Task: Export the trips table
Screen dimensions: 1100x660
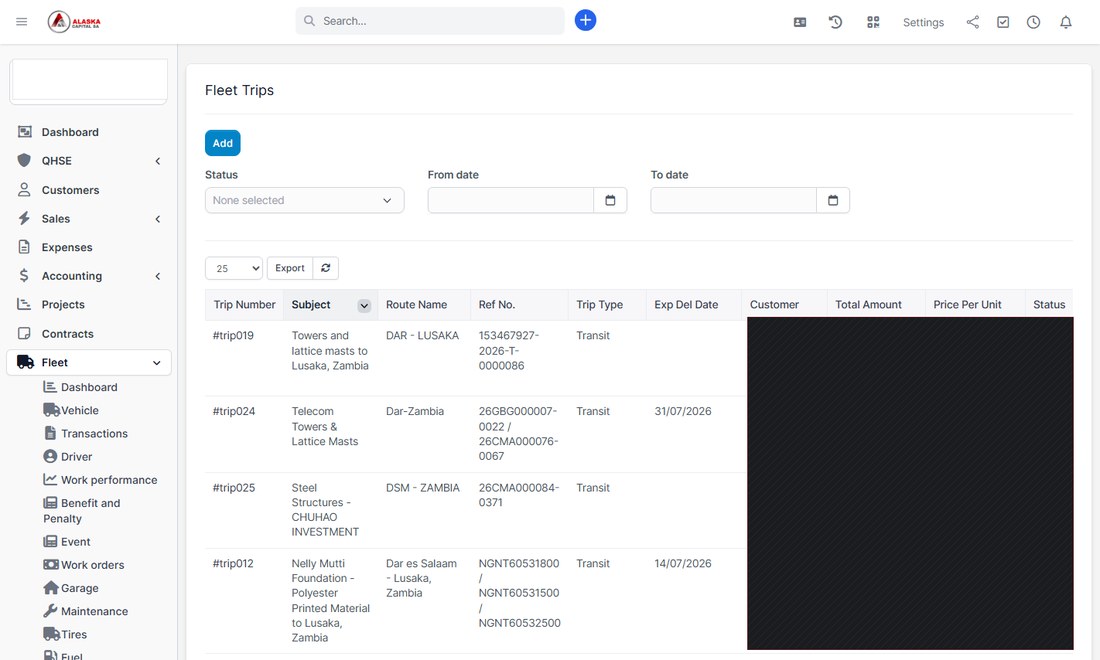Action: (x=290, y=268)
